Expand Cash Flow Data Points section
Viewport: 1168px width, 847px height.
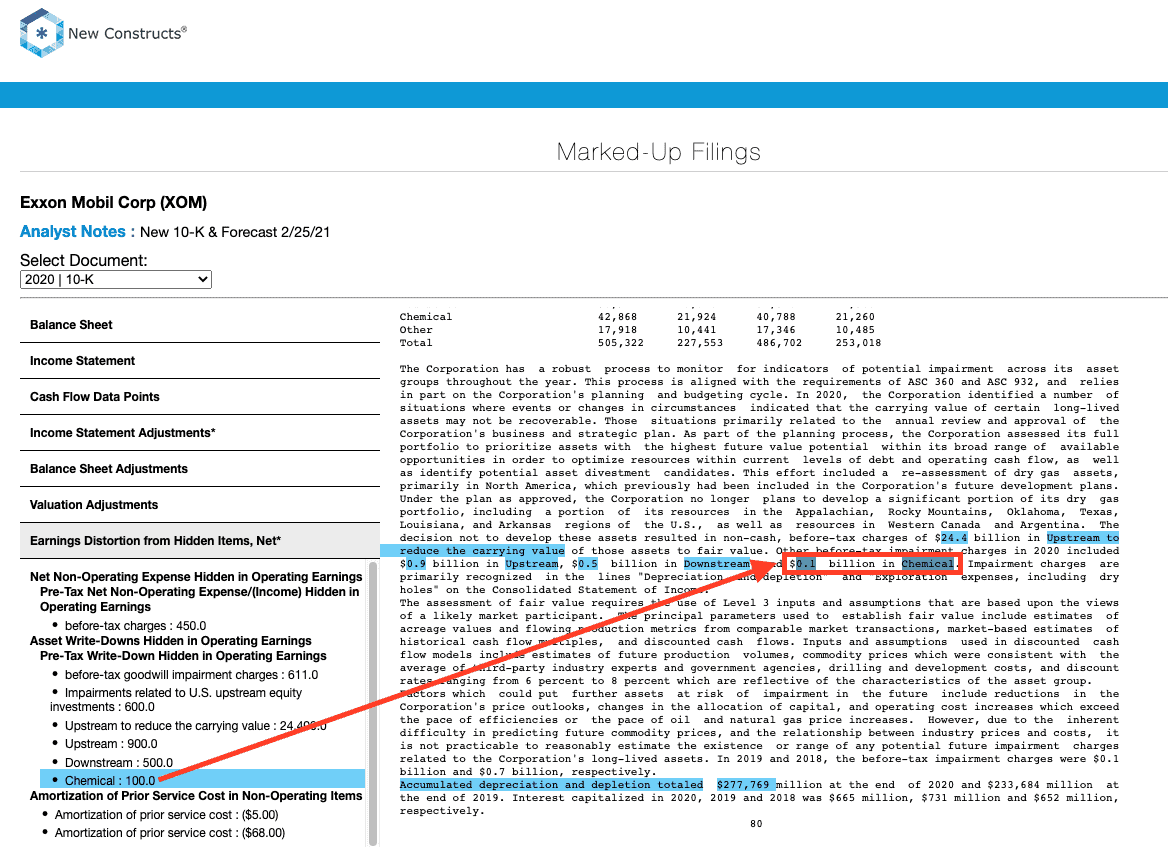pyautogui.click(x=200, y=397)
